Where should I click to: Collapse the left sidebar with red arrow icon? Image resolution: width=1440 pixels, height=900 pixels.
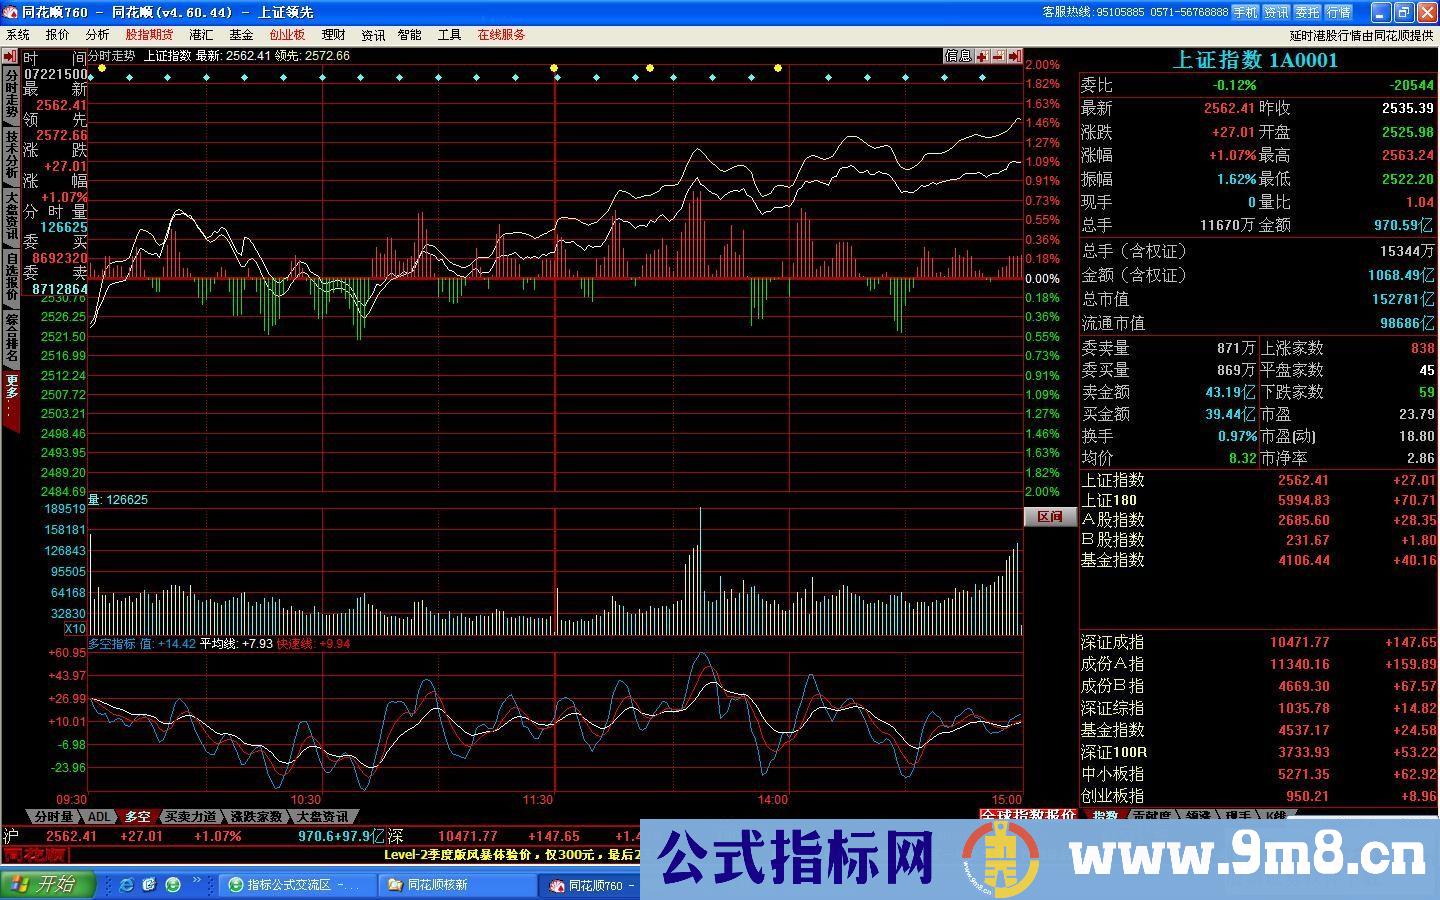[x=10, y=57]
